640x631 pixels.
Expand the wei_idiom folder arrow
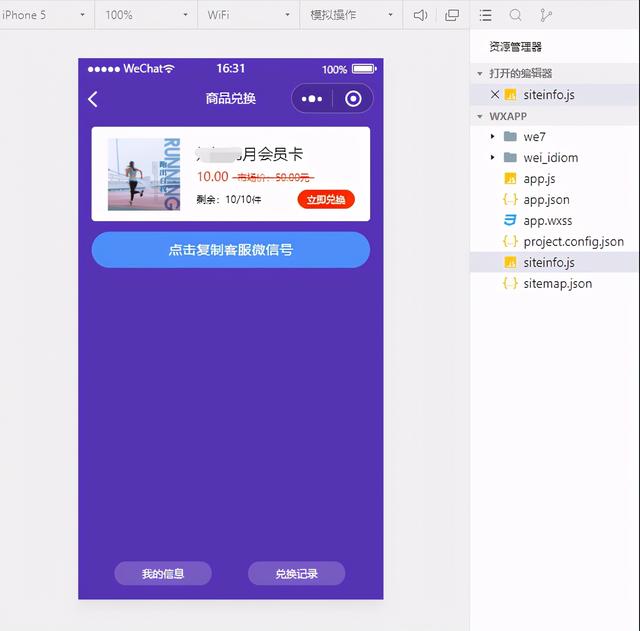[493, 157]
